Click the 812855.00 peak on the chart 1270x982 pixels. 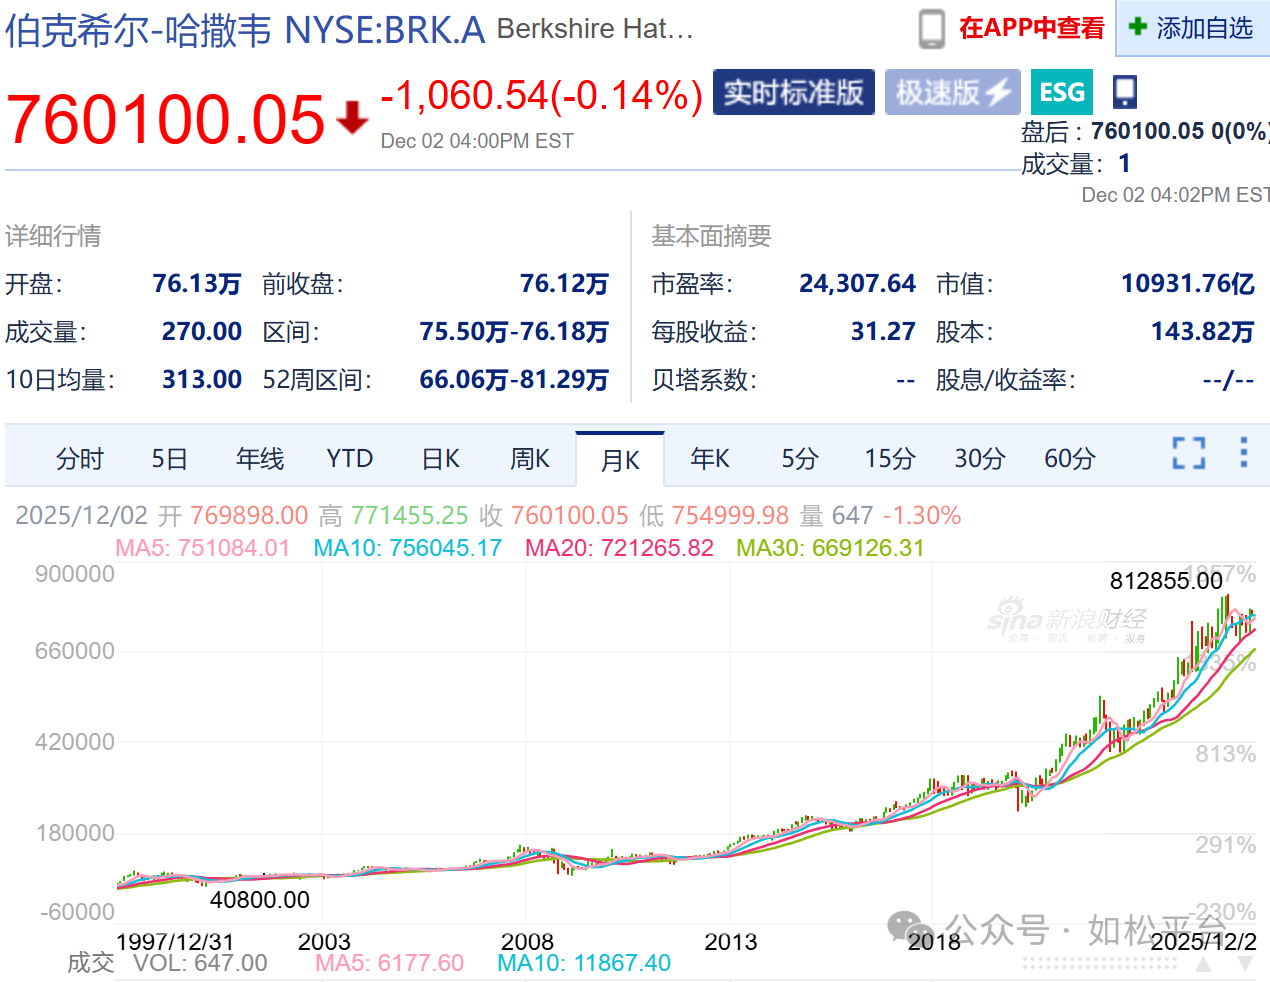point(1225,598)
